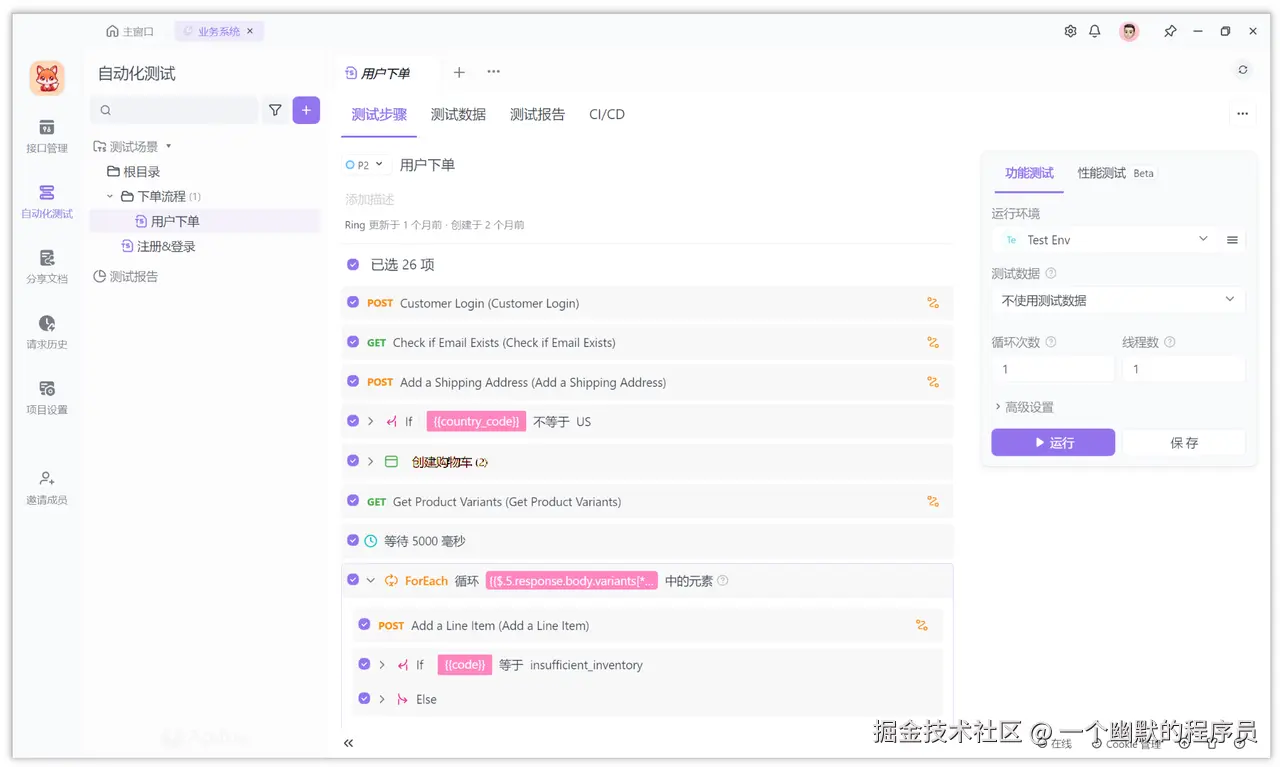The image size is (1280, 767).
Task: 取消选中 Add a Line Item 步骤
Action: coord(364,624)
